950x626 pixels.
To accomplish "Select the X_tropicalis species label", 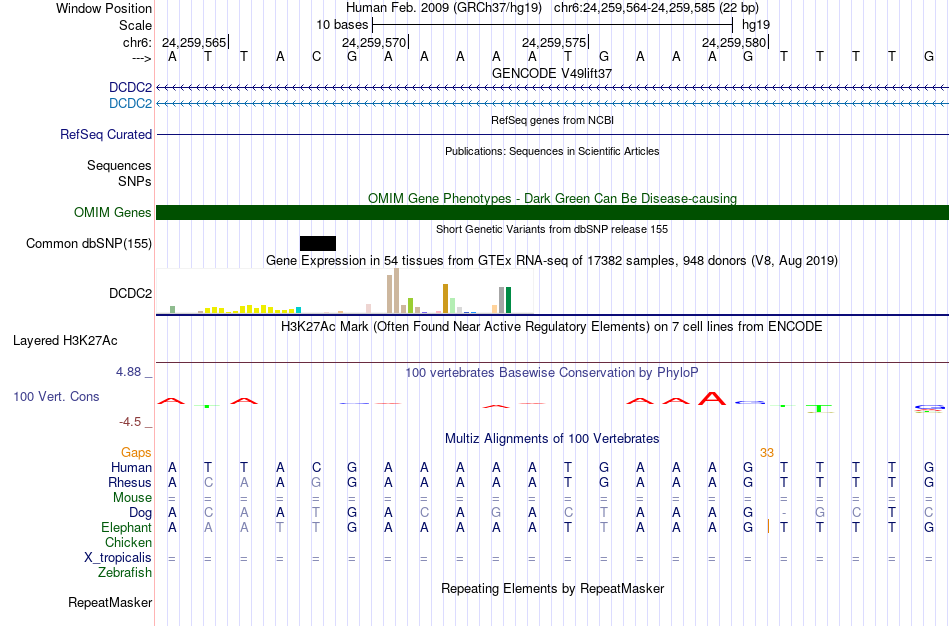I will (118, 558).
